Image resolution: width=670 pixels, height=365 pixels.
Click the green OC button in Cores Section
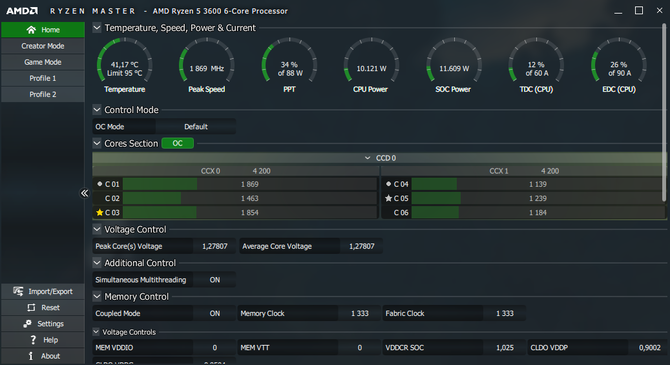point(178,143)
